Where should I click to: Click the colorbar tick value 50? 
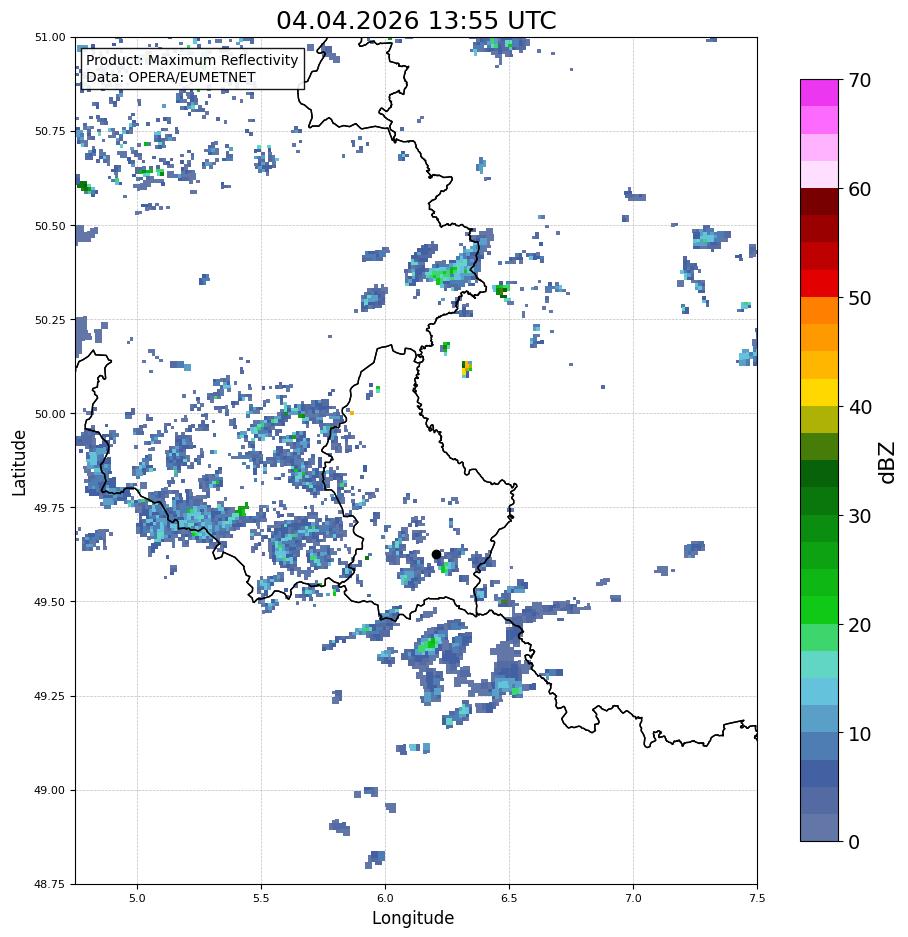pyautogui.click(x=860, y=298)
